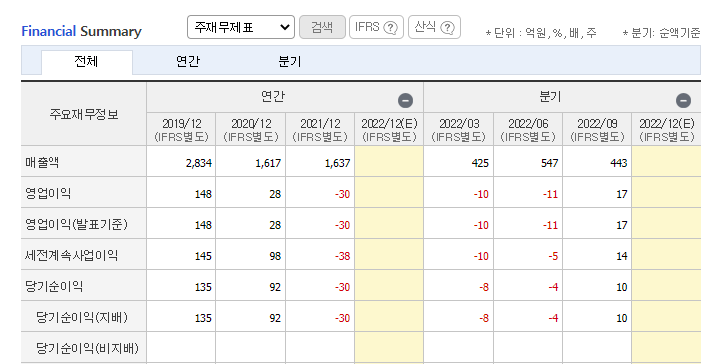Click the 검색 button
The width and height of the screenshot is (702, 364).
tap(322, 27)
